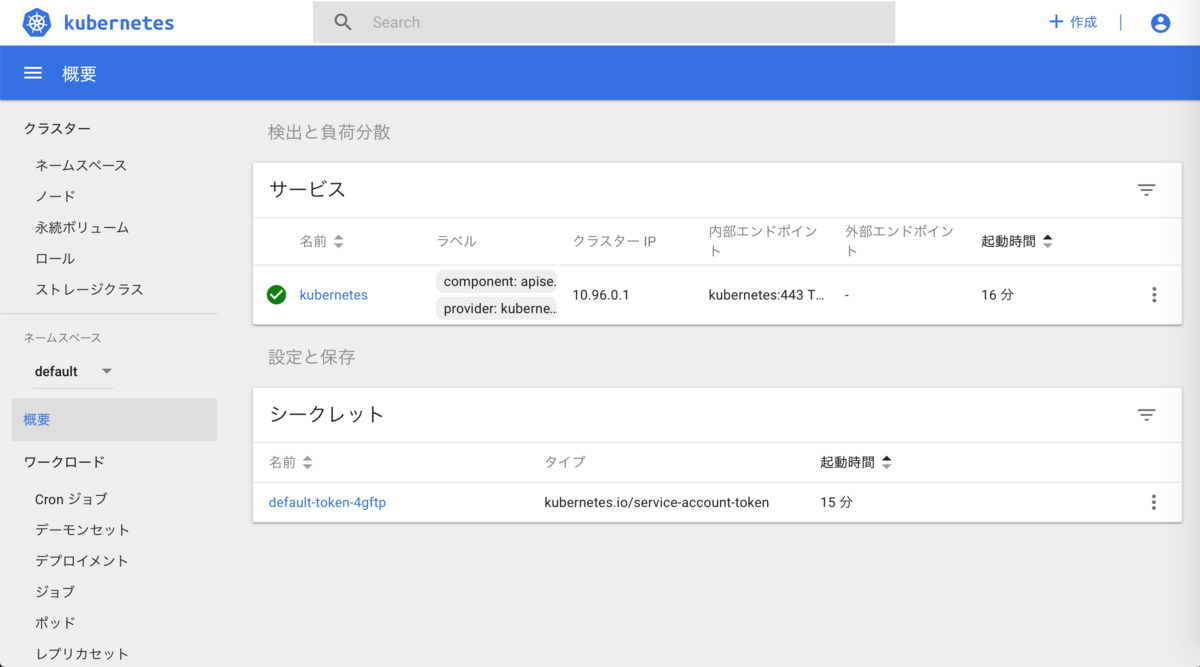
Task: Click the search magnifier icon
Action: (x=343, y=22)
